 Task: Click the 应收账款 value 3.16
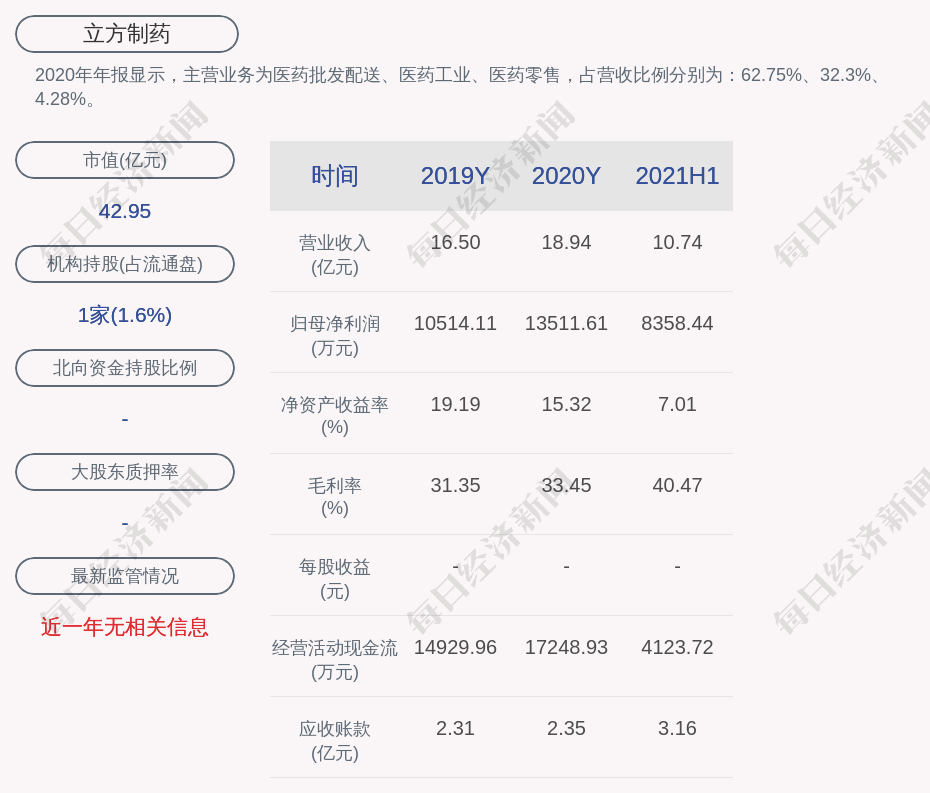point(677,728)
